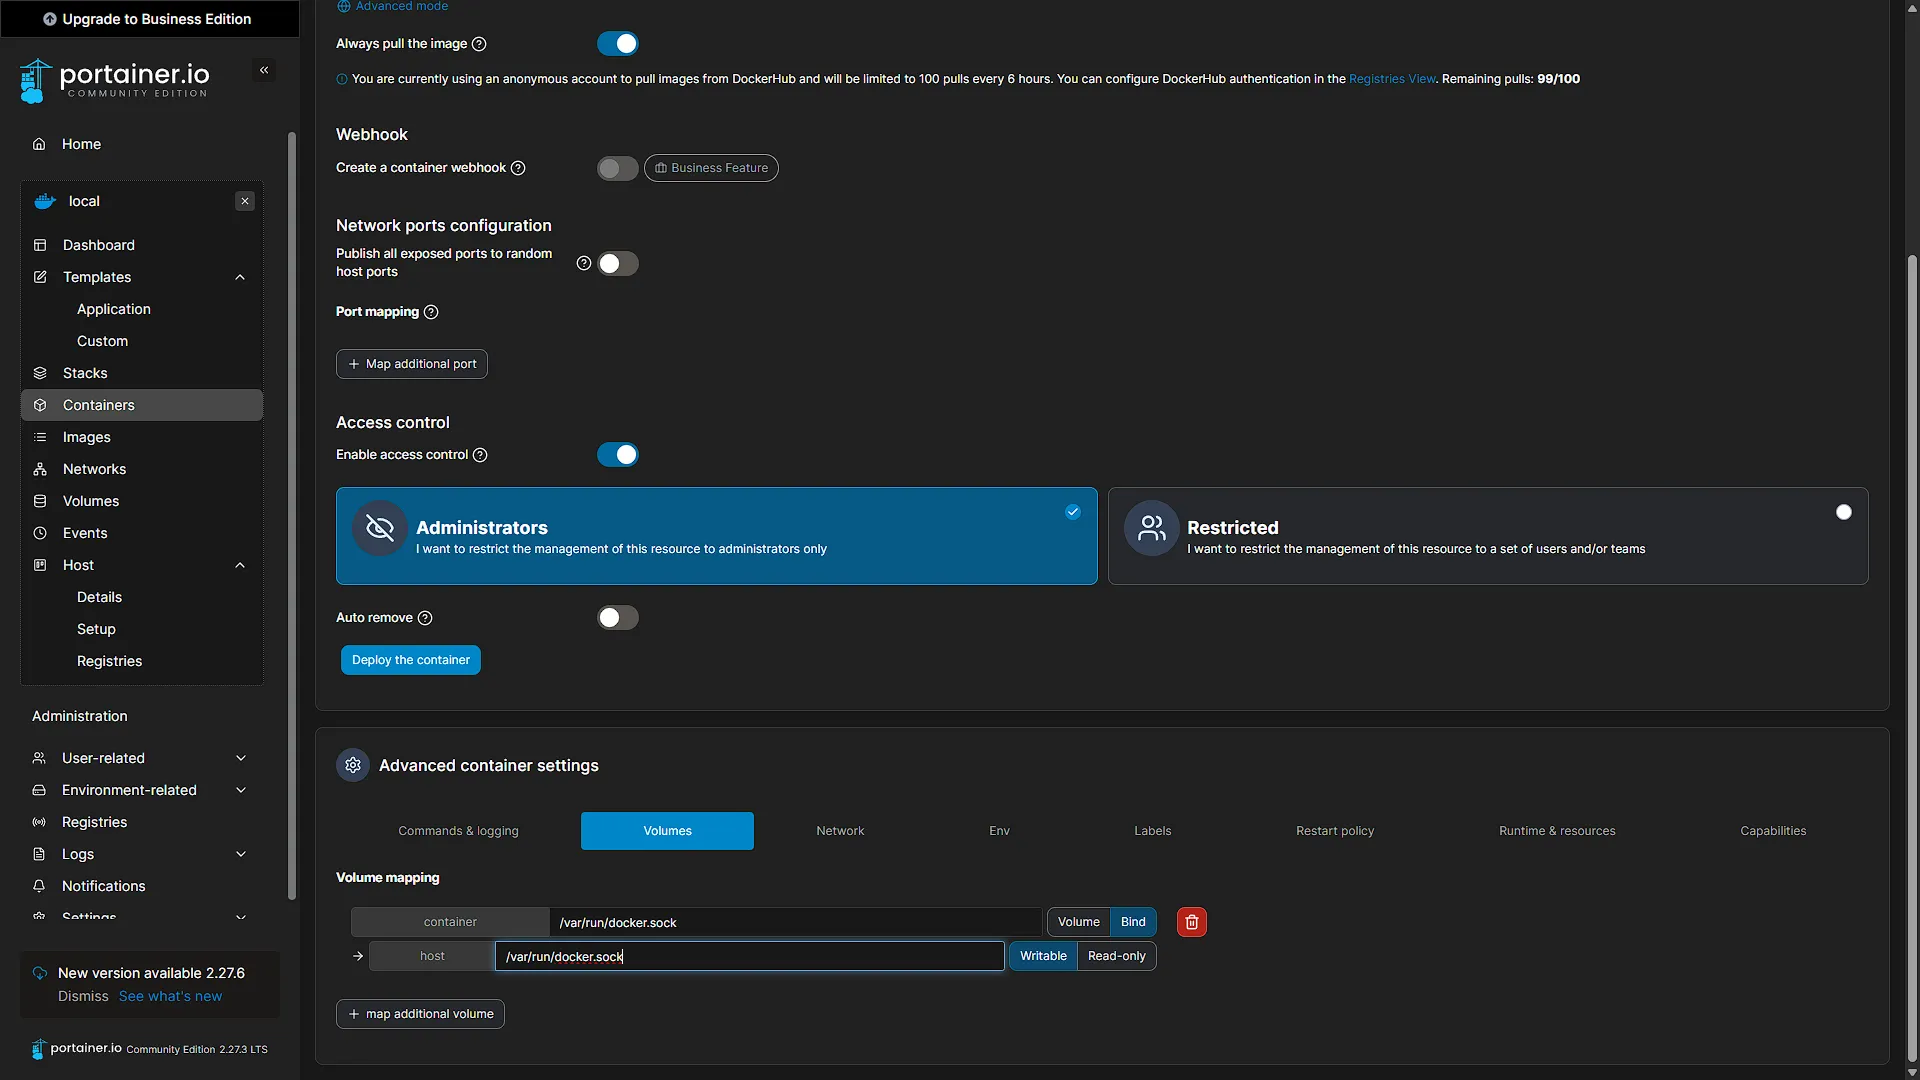Click the red trash icon for volume mapping
Screen dimensions: 1920x1080
click(x=1191, y=922)
